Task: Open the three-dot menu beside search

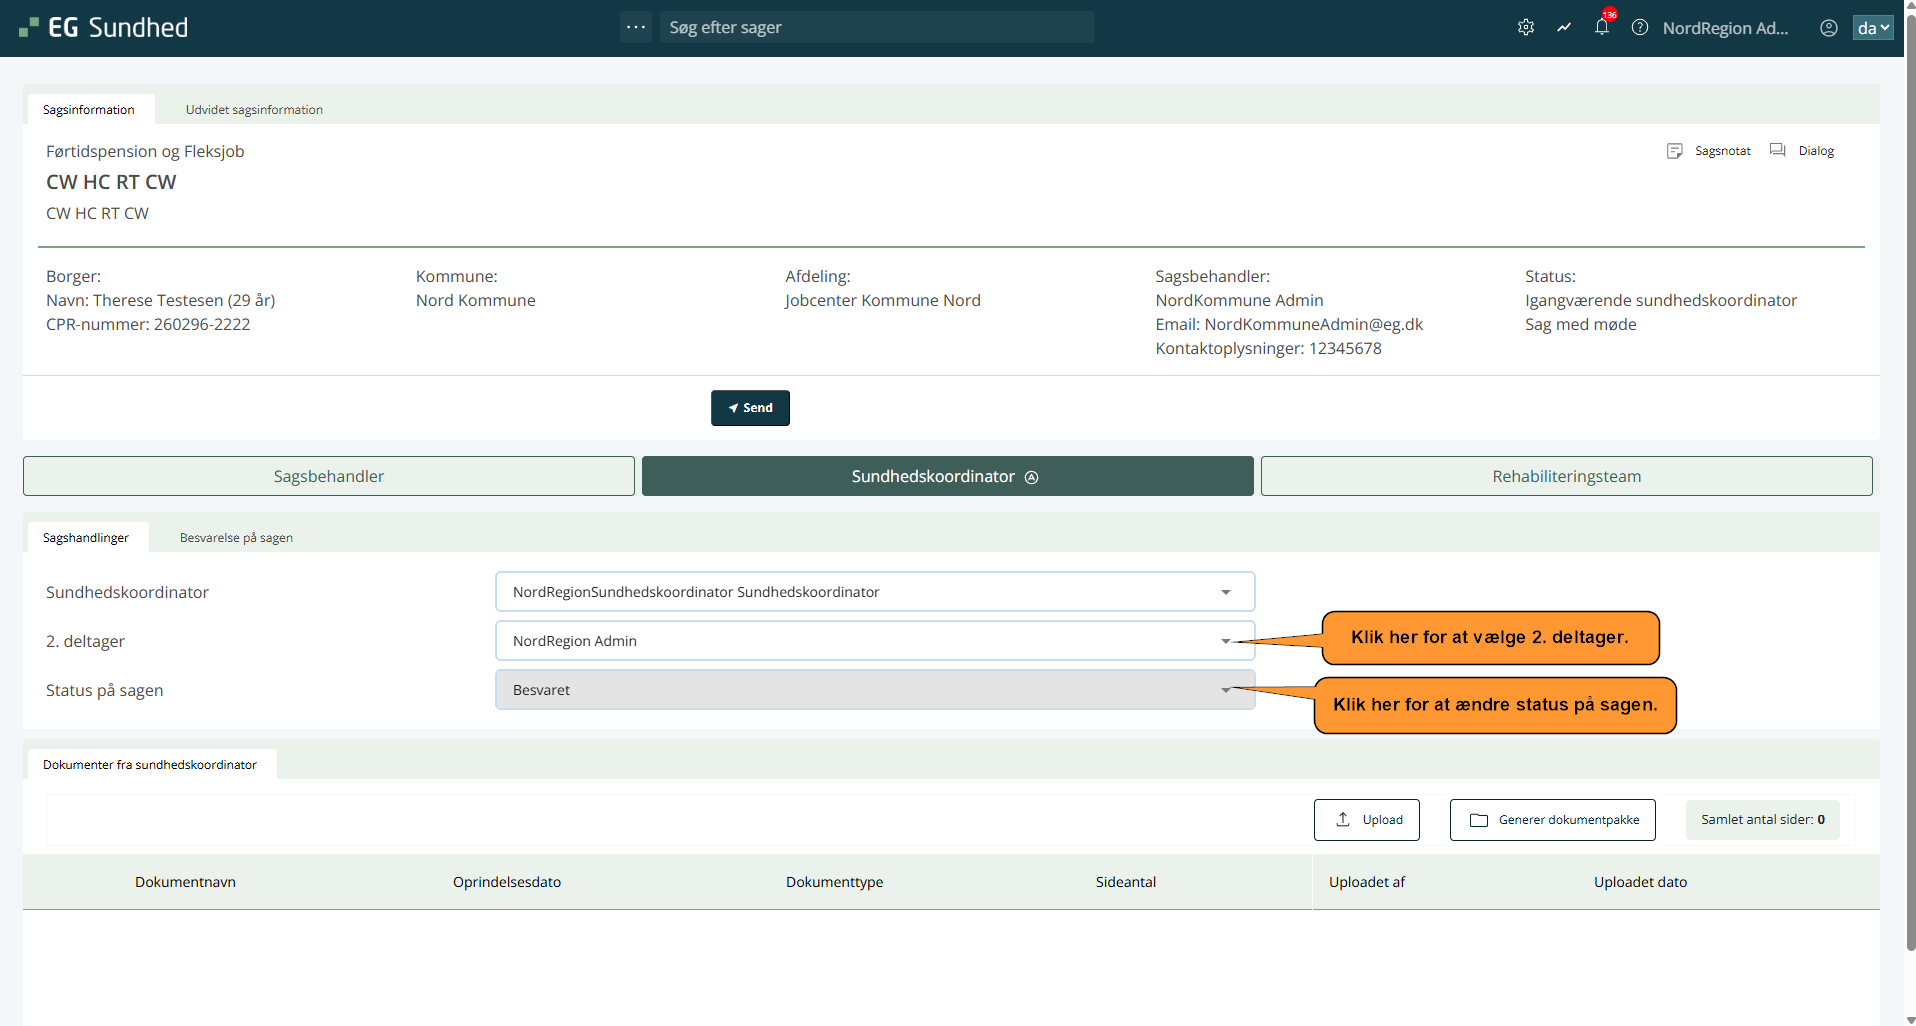Action: click(636, 27)
